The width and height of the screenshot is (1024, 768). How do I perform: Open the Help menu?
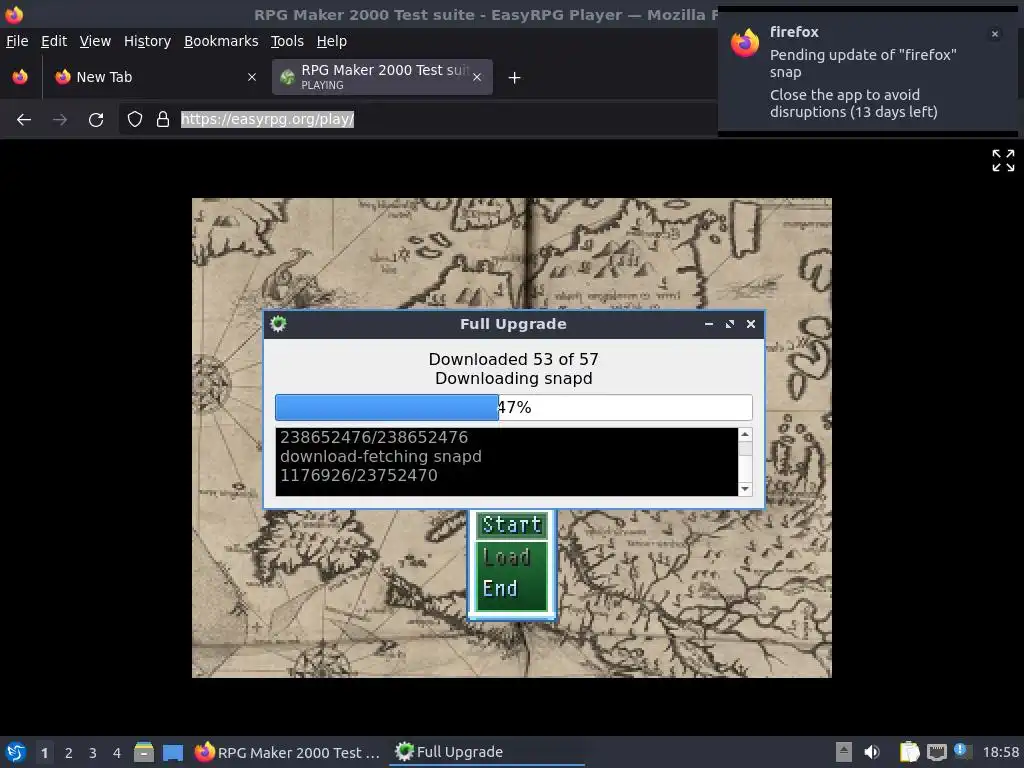[x=332, y=41]
